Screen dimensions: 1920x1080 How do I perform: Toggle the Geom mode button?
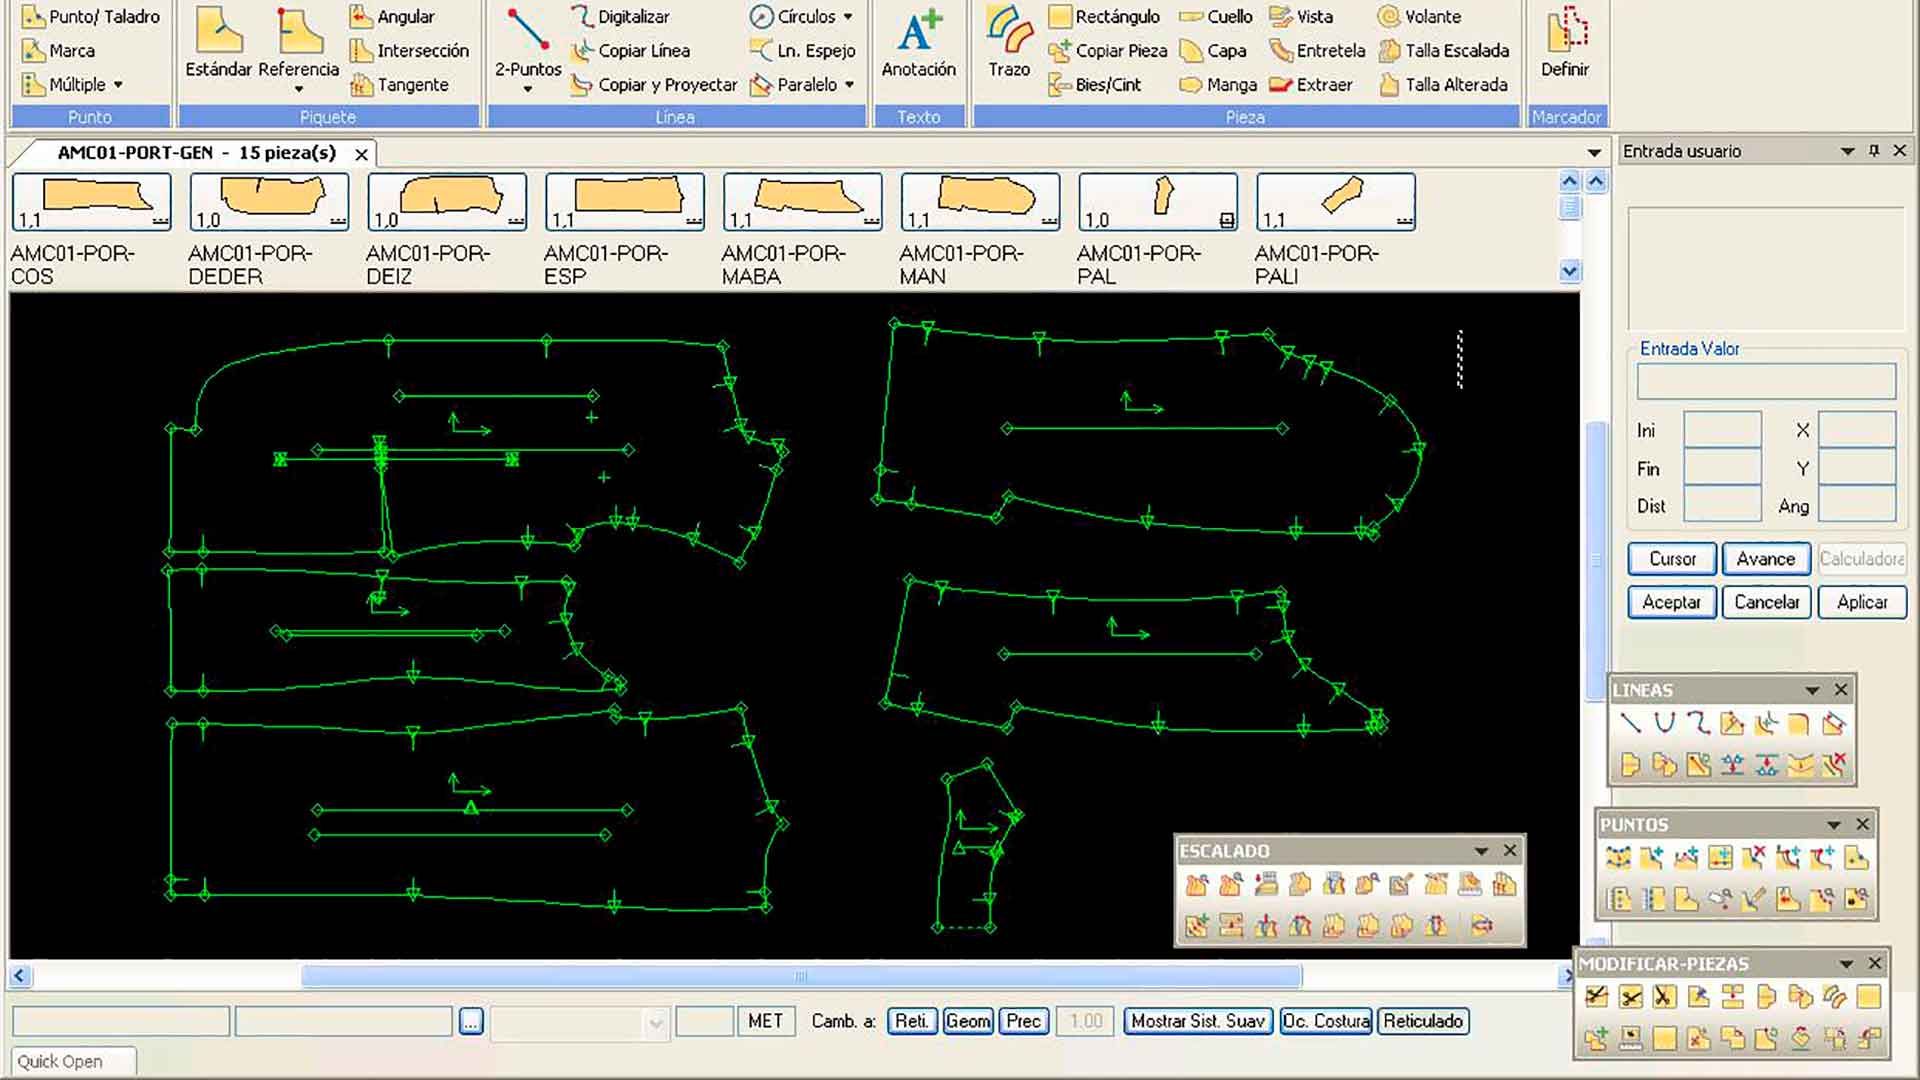967,1021
